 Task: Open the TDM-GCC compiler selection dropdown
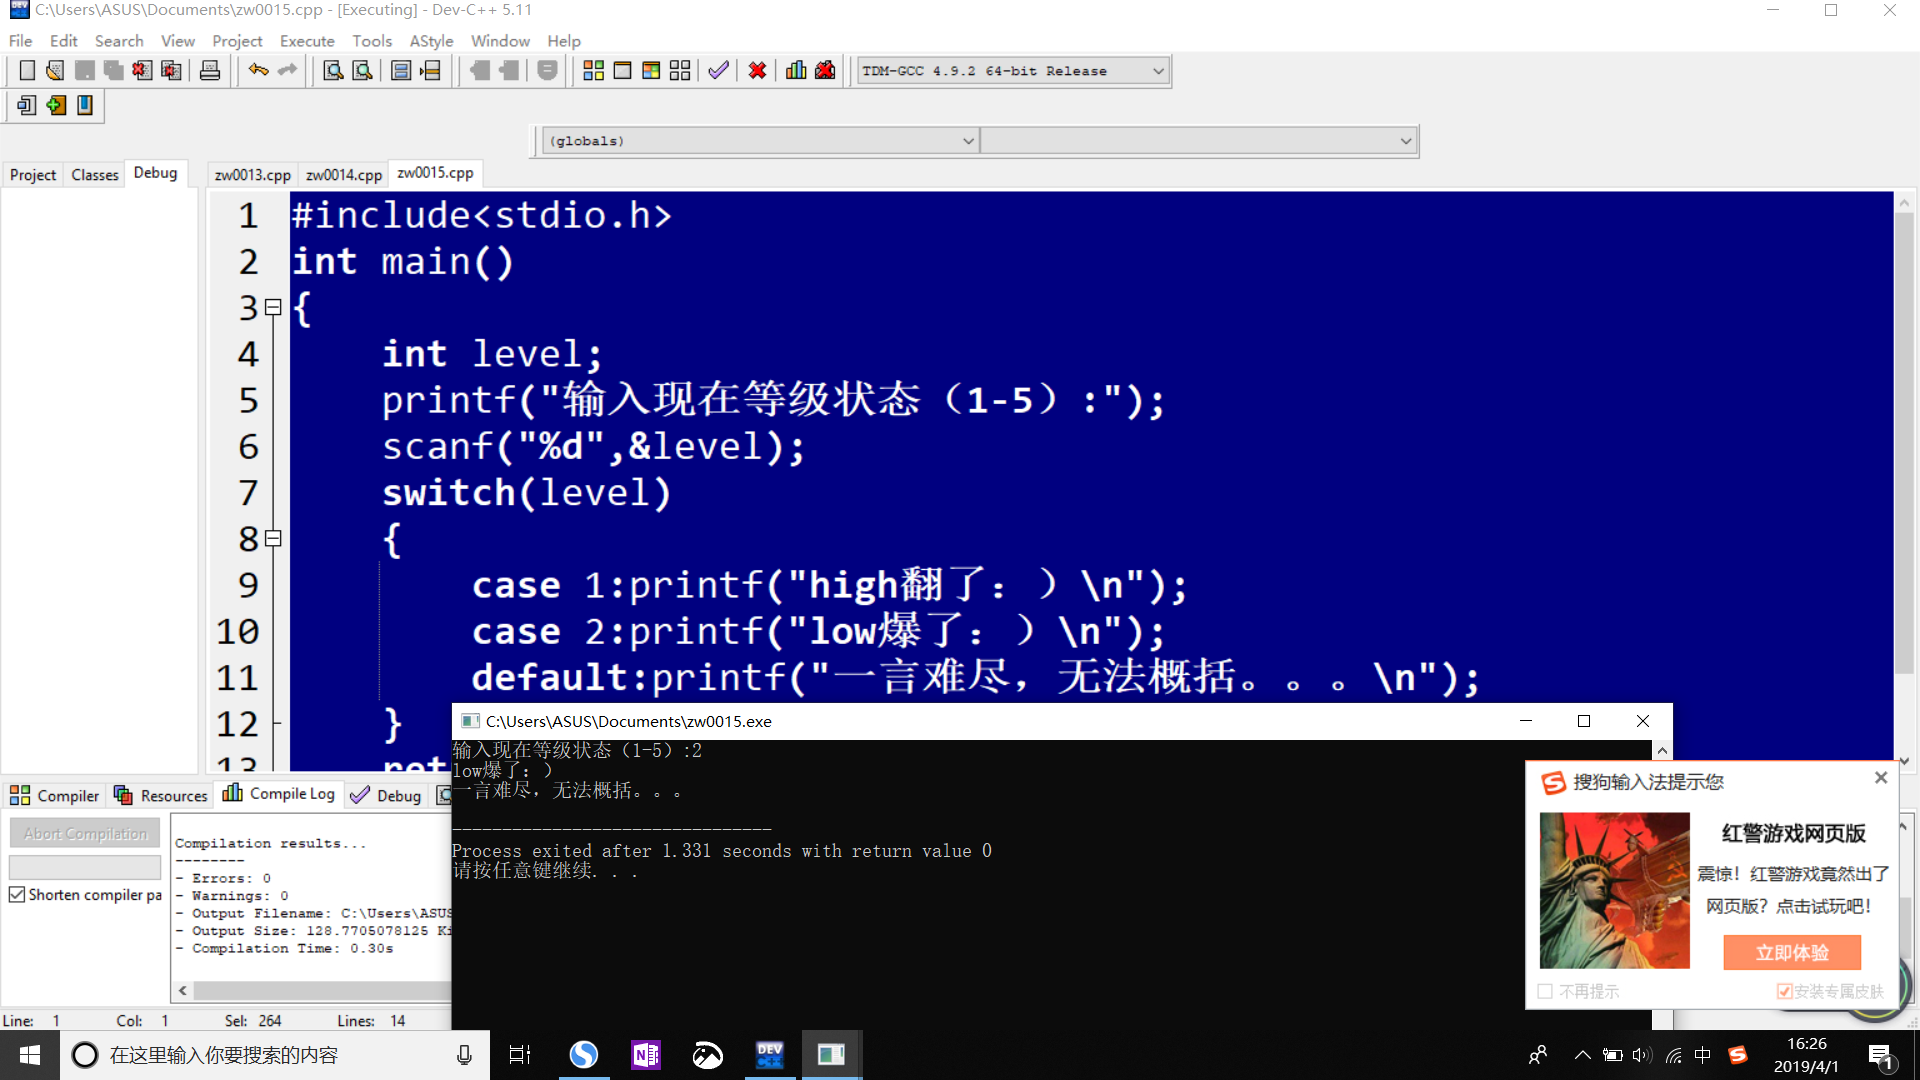(x=1158, y=71)
